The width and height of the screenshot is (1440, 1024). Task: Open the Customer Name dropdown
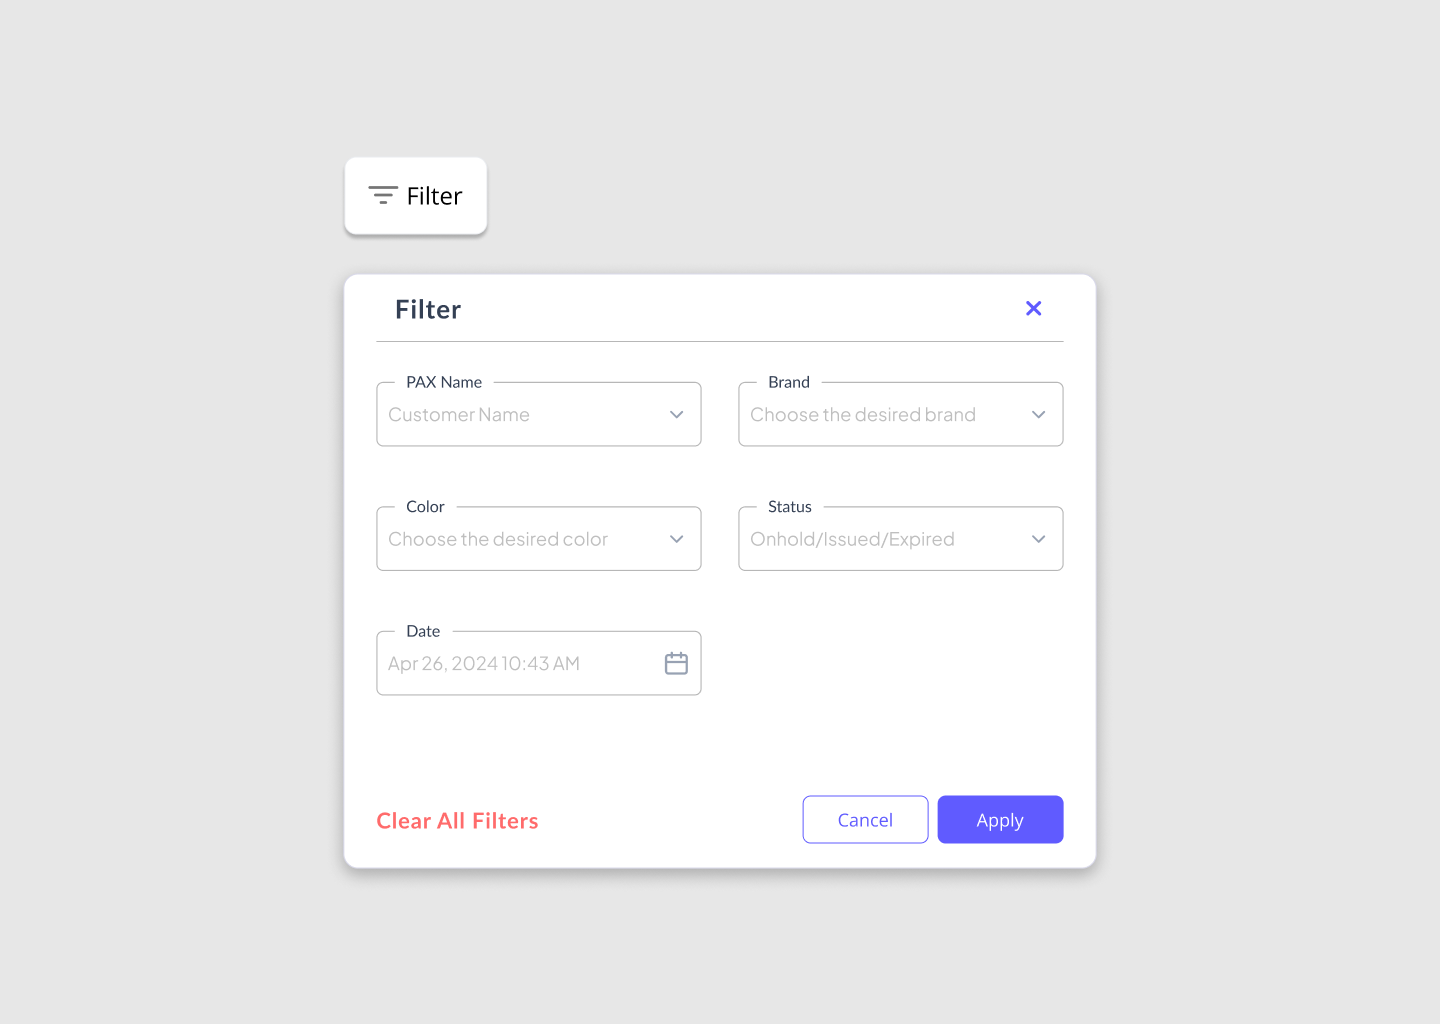538,414
